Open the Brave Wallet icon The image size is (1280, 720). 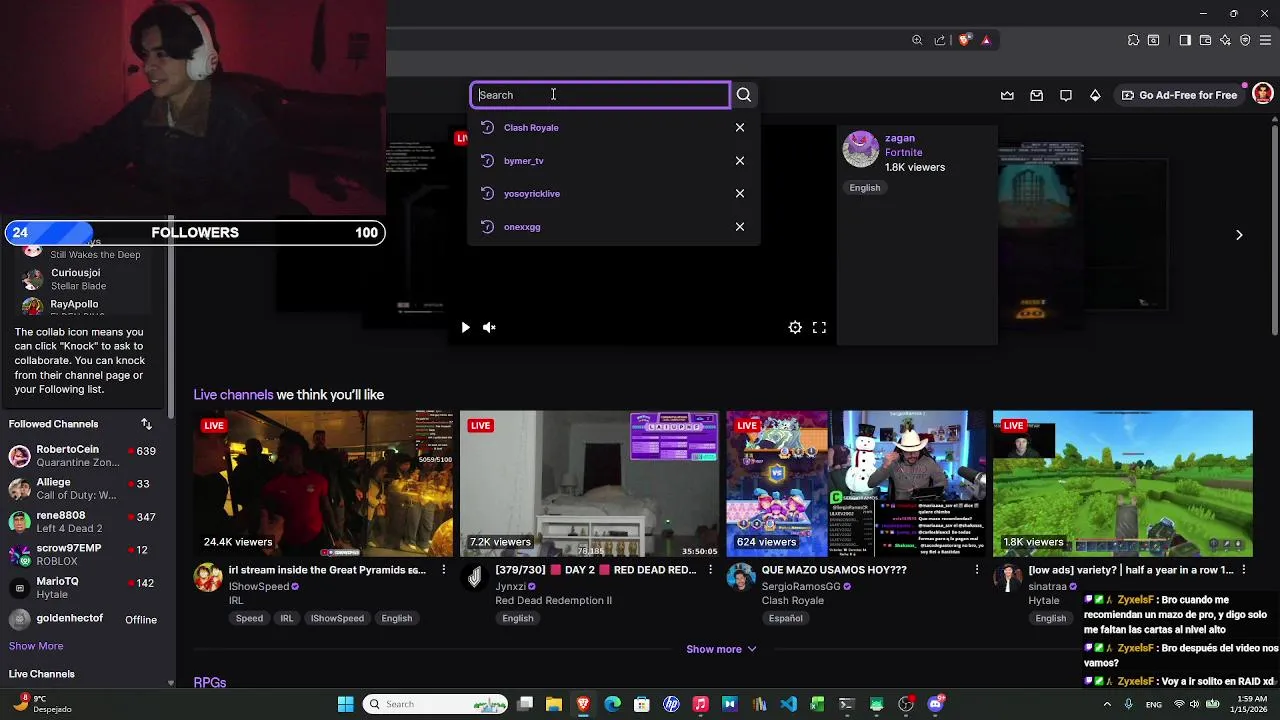1205,40
